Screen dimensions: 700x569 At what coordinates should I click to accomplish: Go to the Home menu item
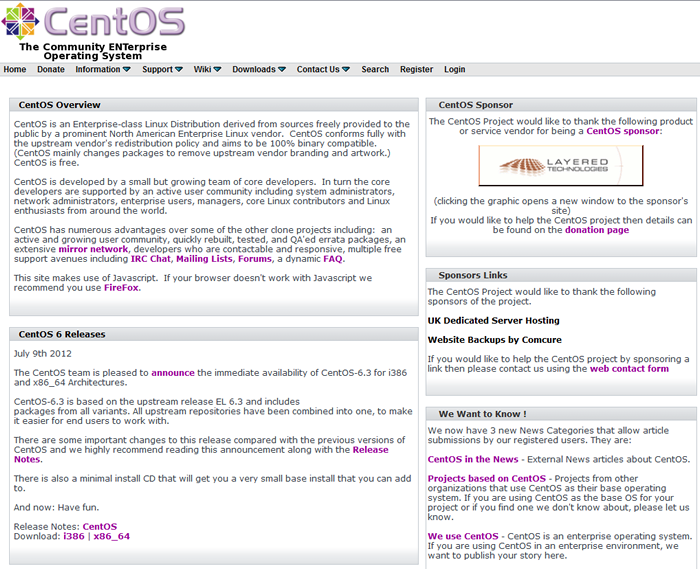coord(15,69)
